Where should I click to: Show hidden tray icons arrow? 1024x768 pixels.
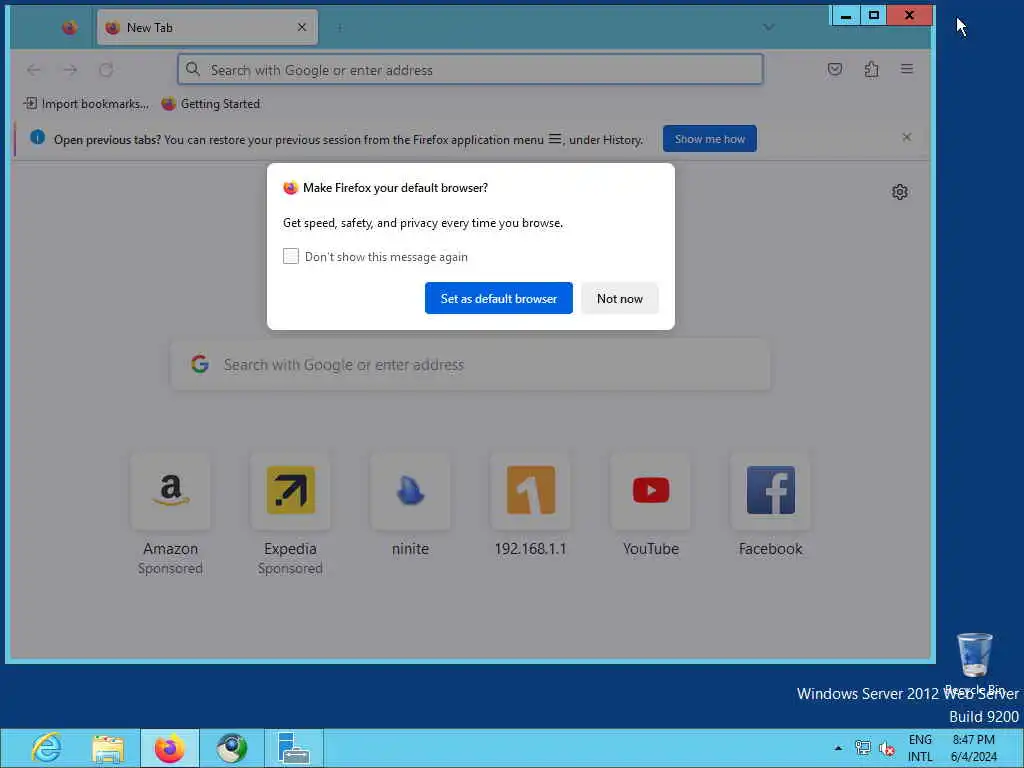(838, 748)
